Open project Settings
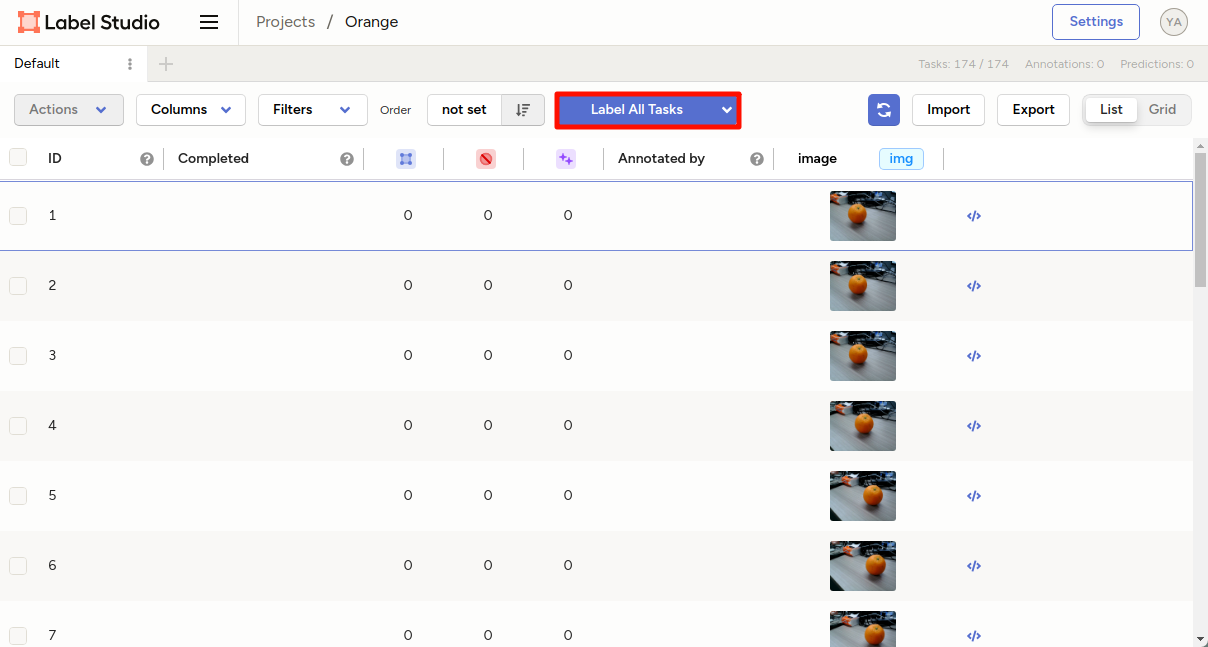This screenshot has height=647, width=1208. pos(1096,22)
